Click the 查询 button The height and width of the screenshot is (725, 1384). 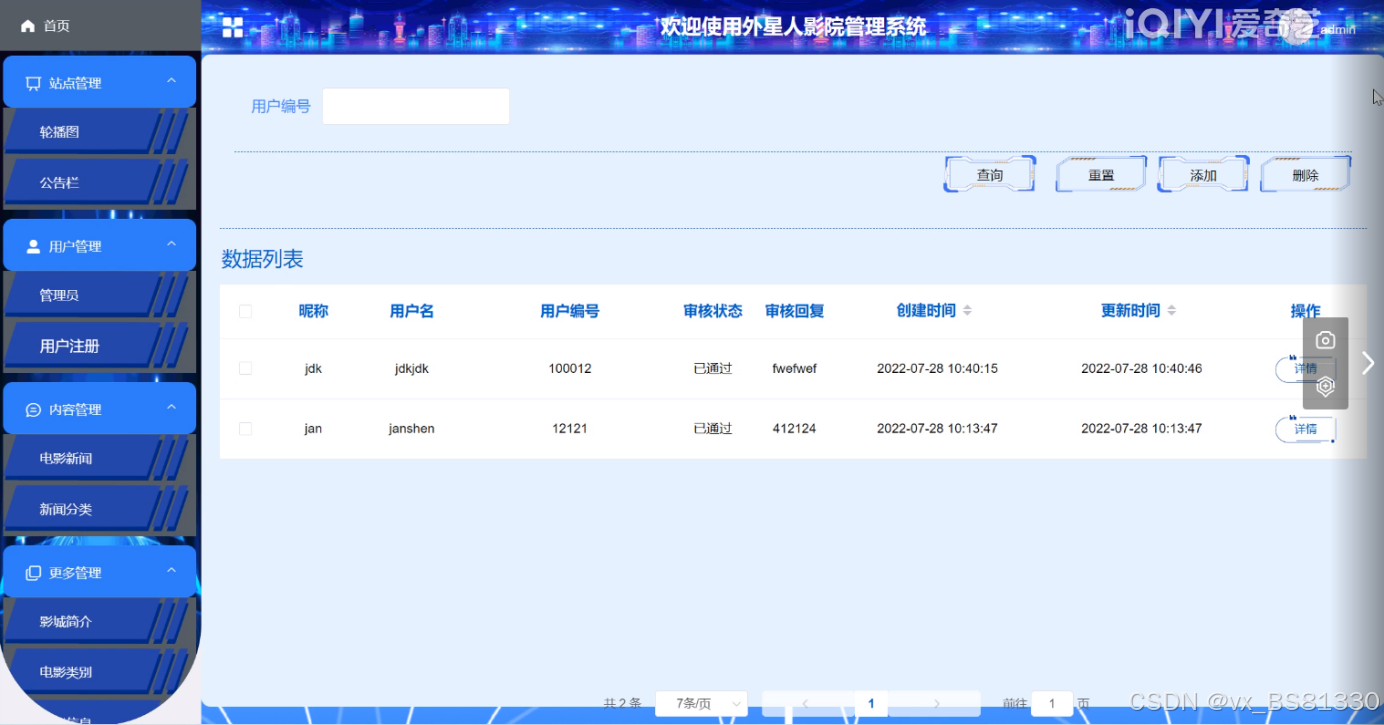[990, 175]
